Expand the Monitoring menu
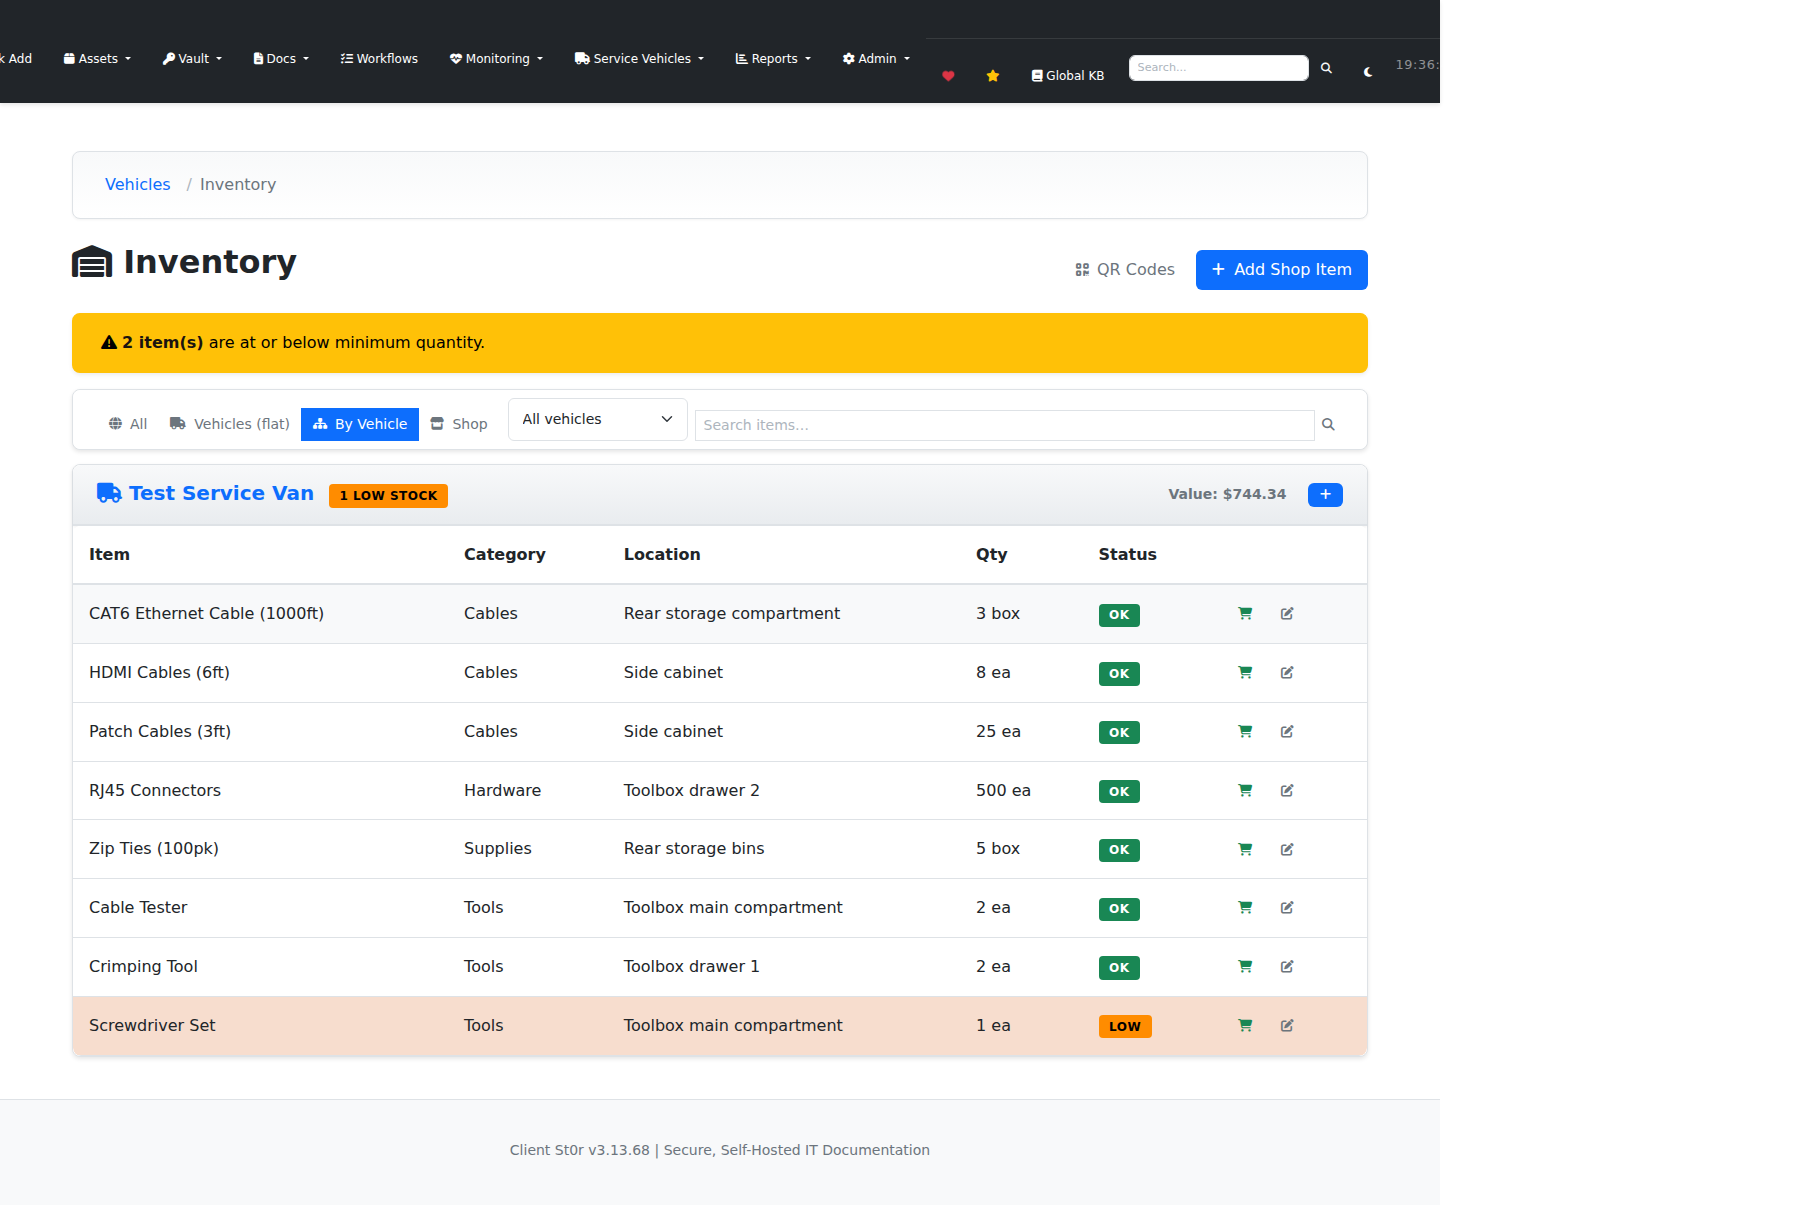The image size is (1805, 1205). [x=496, y=59]
